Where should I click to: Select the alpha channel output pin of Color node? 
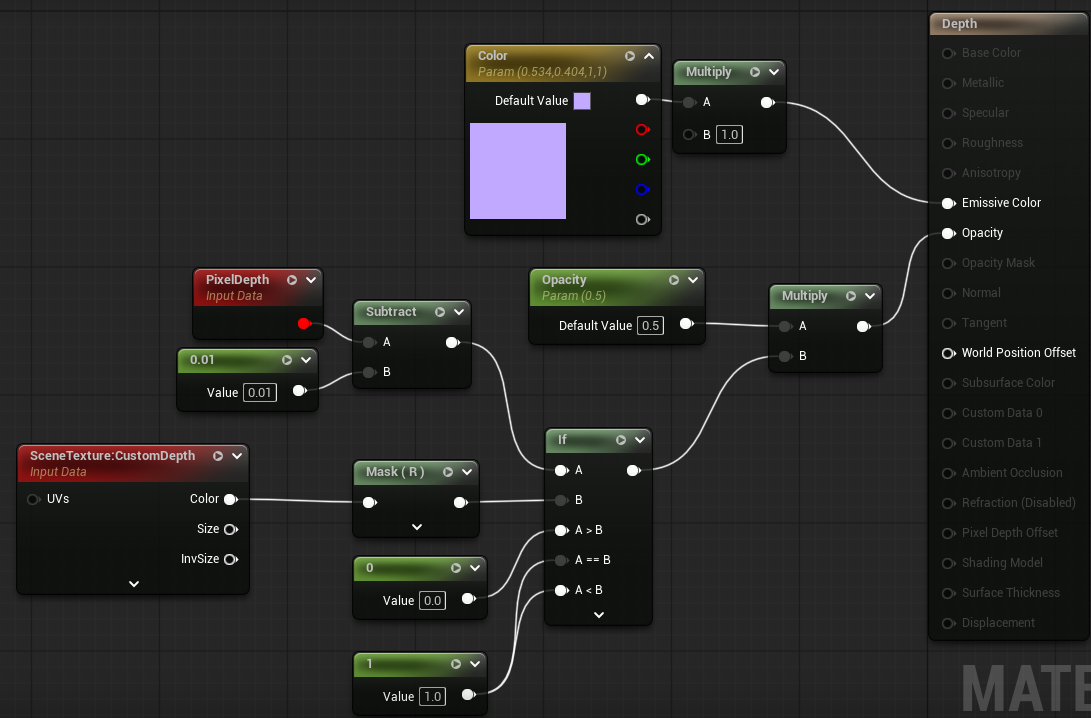pyautogui.click(x=643, y=219)
